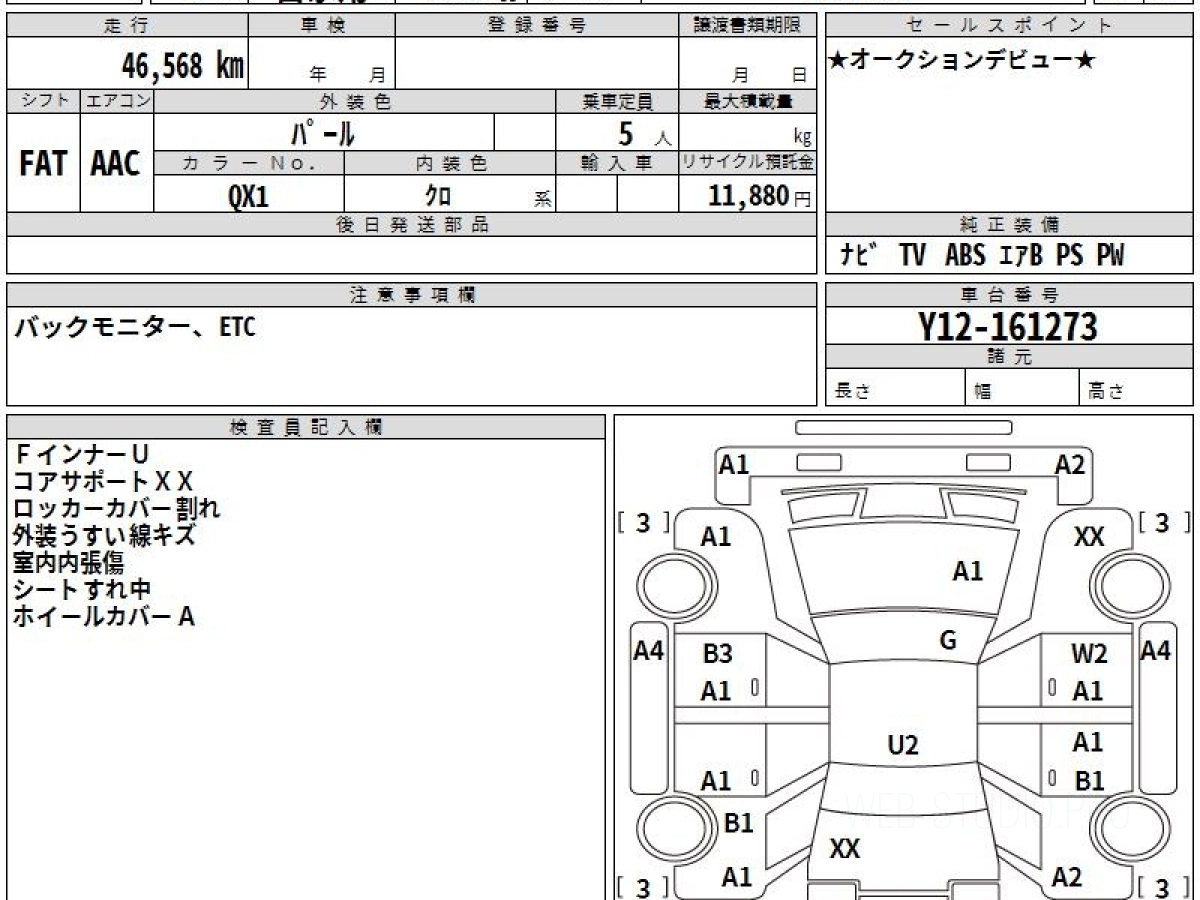Click the G mark on the windshield
This screenshot has height=900, width=1200.
pyautogui.click(x=948, y=640)
